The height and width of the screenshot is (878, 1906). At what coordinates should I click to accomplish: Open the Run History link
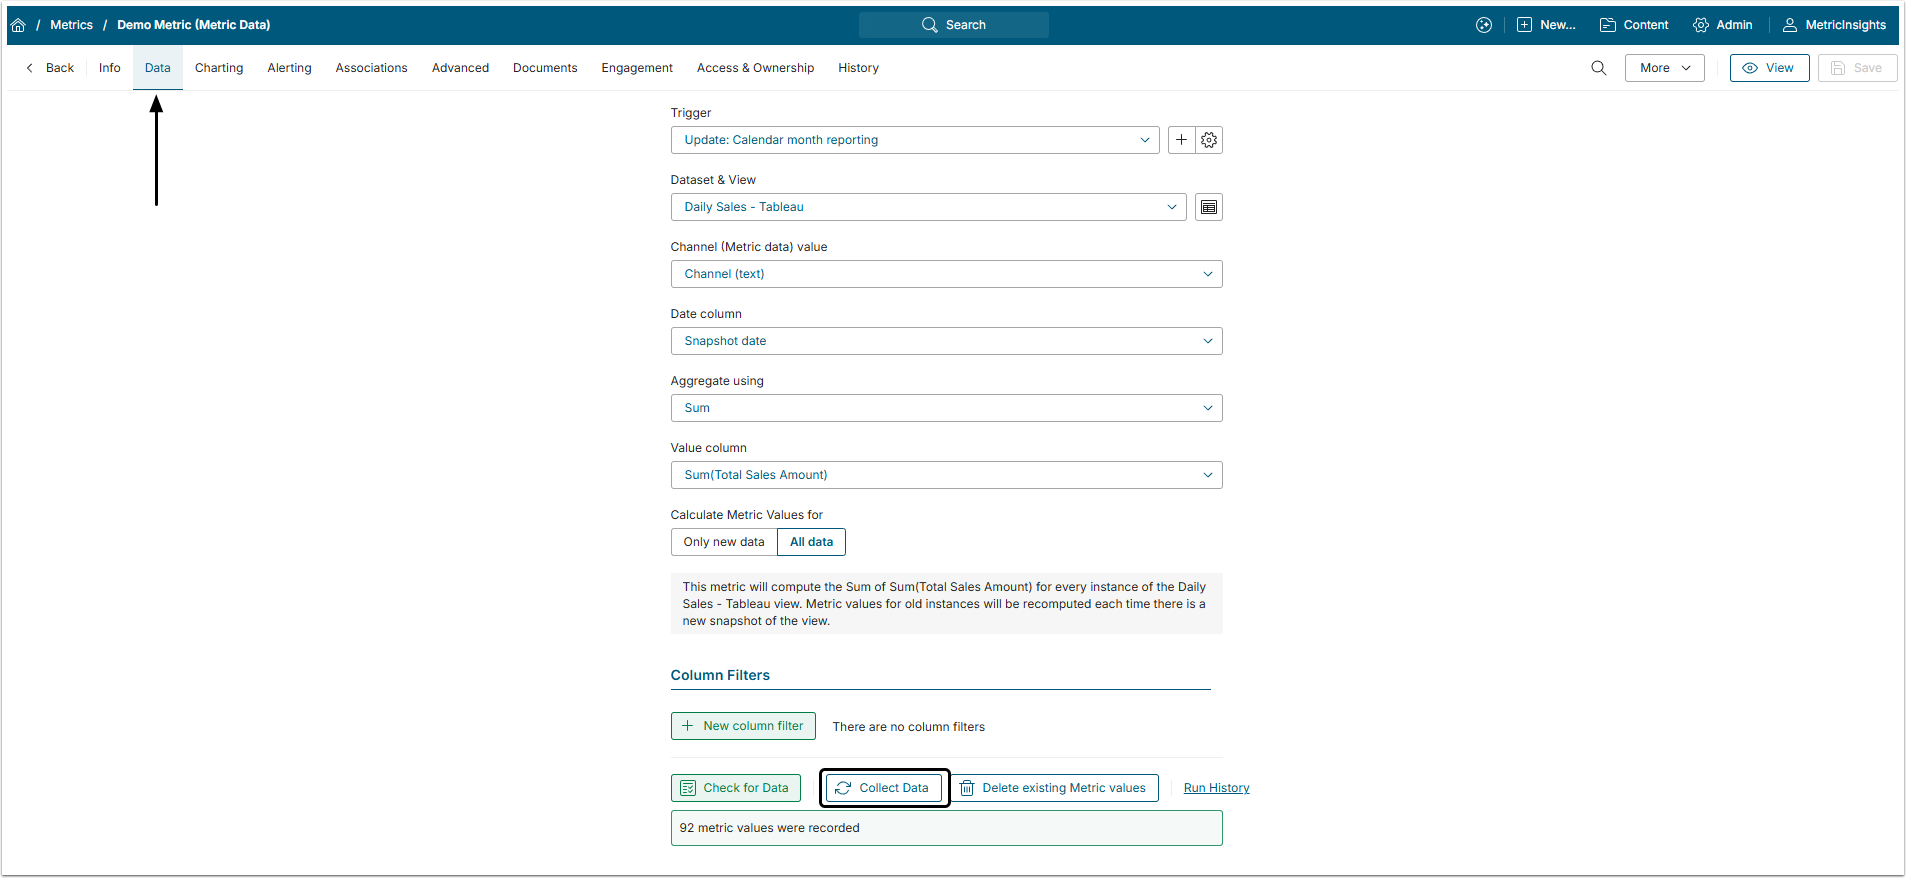1217,788
